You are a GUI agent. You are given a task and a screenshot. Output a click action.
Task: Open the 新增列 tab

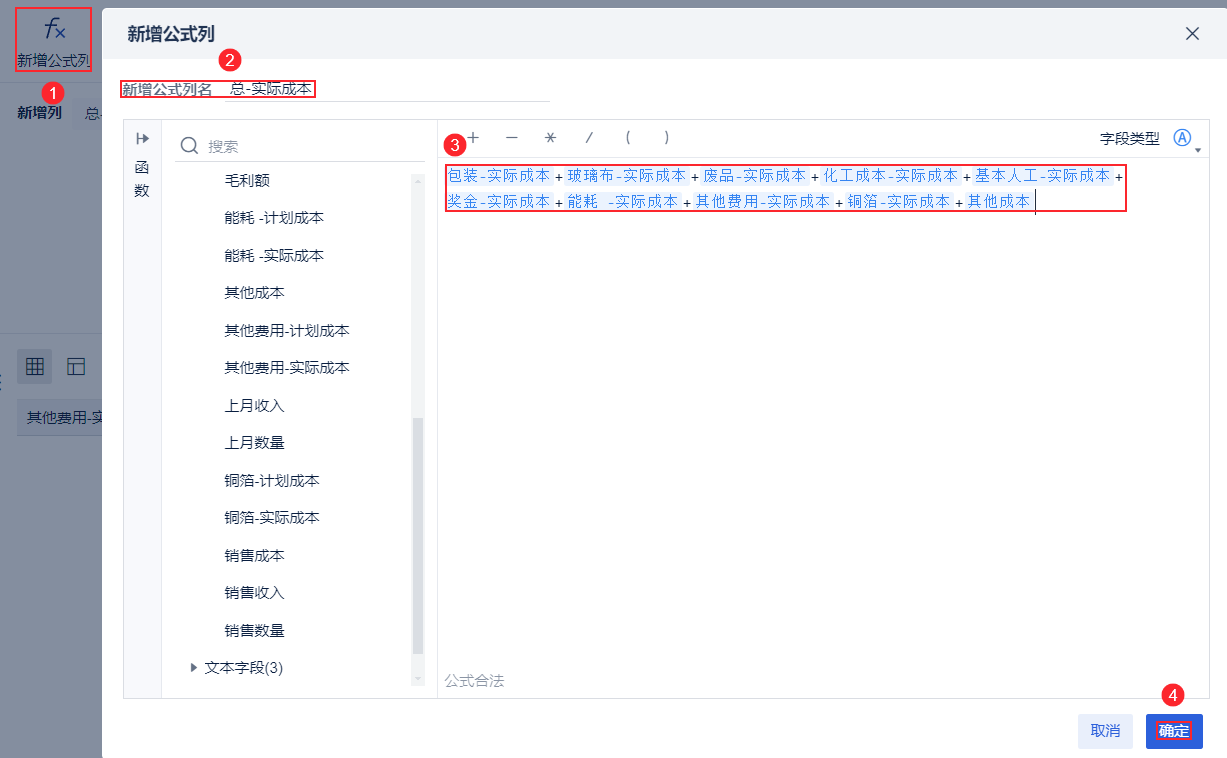(x=39, y=112)
